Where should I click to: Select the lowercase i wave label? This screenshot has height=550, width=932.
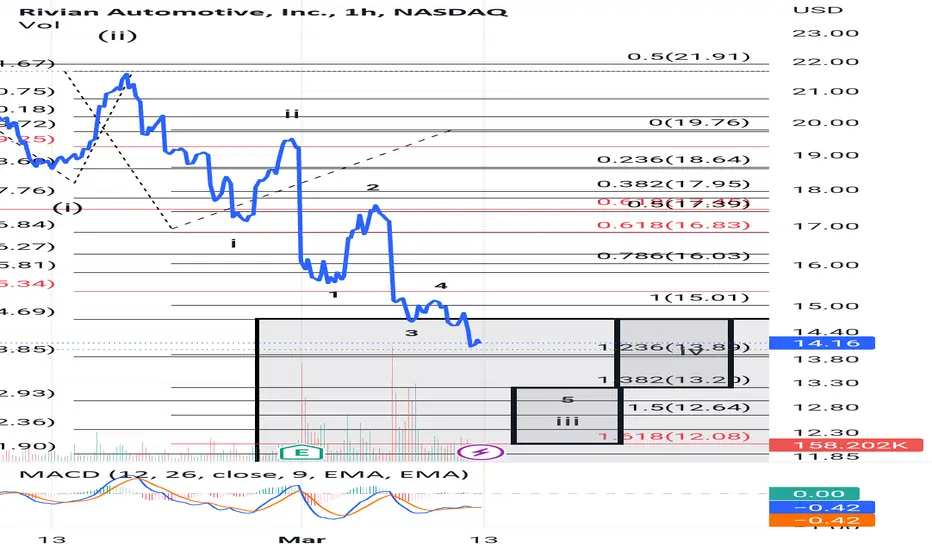233,243
